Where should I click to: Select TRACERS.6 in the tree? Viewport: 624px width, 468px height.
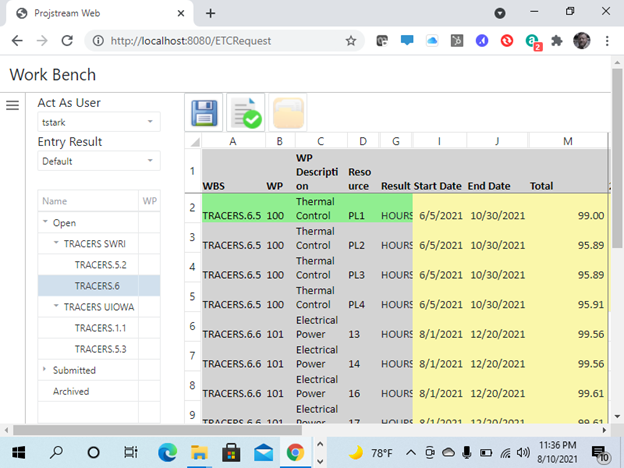tap(97, 286)
